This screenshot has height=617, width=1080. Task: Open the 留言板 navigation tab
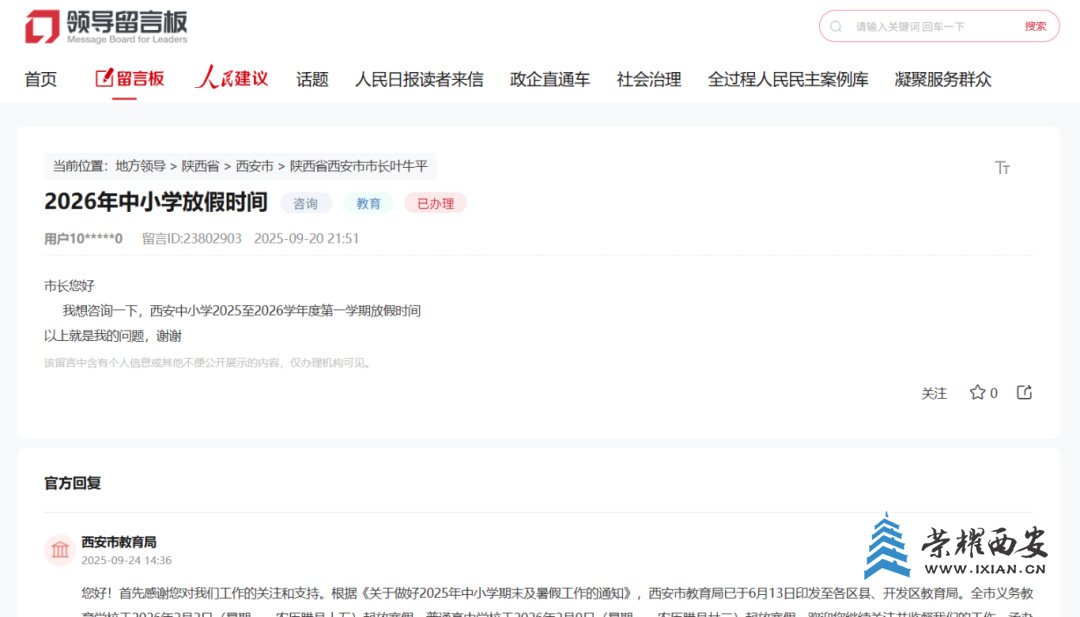[x=130, y=78]
